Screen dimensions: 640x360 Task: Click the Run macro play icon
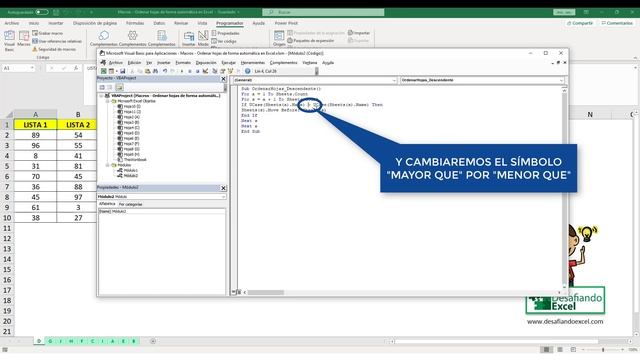(182, 71)
